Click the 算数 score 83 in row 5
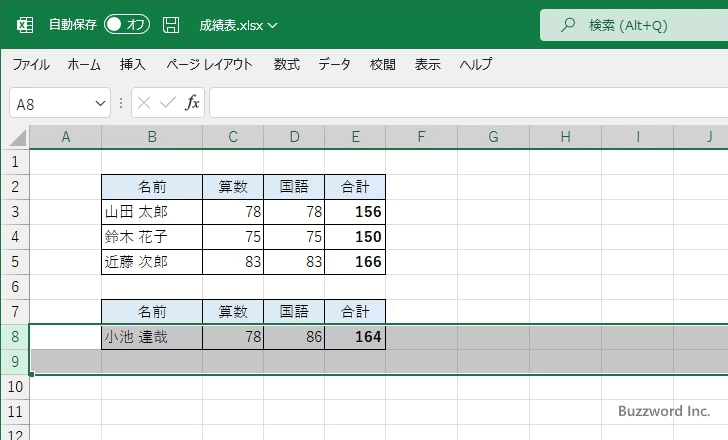Screen dimensions: 728x440 (x=233, y=262)
